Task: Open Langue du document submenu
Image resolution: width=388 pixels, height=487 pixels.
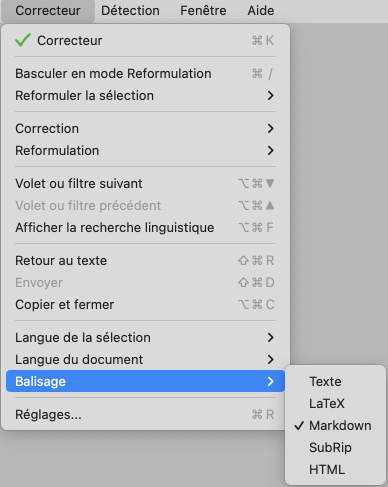Action: point(145,360)
